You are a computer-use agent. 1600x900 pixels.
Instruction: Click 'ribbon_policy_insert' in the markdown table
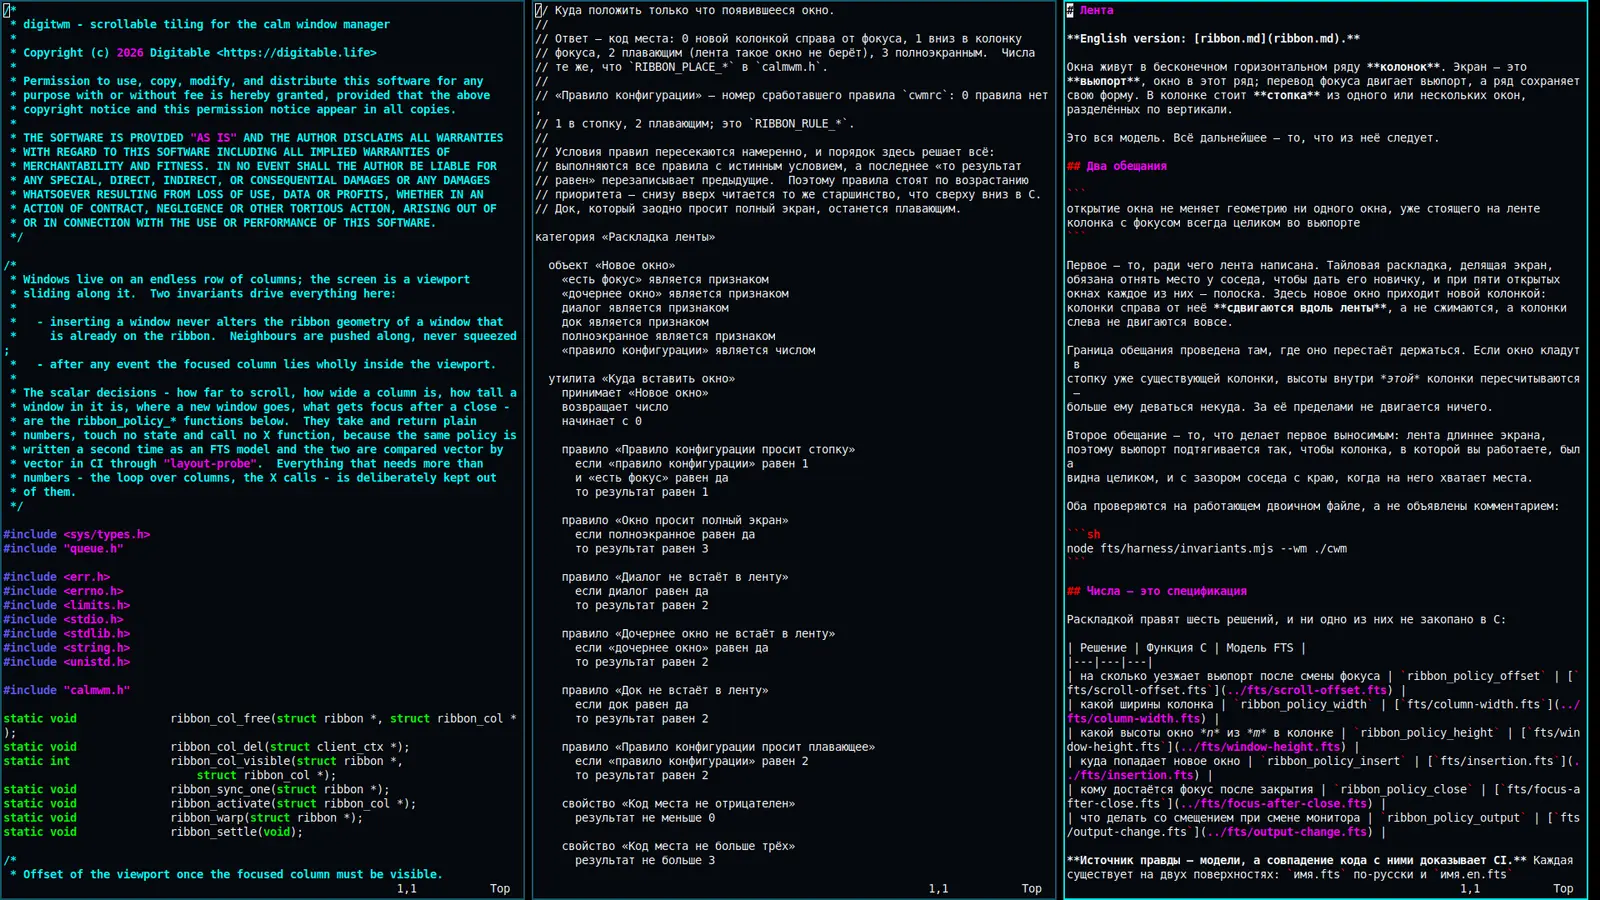pyautogui.click(x=1334, y=762)
